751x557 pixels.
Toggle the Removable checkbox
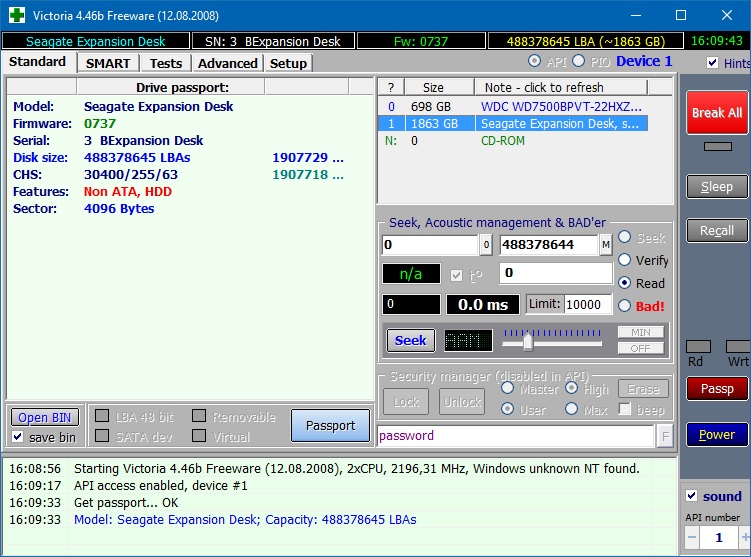click(x=199, y=416)
